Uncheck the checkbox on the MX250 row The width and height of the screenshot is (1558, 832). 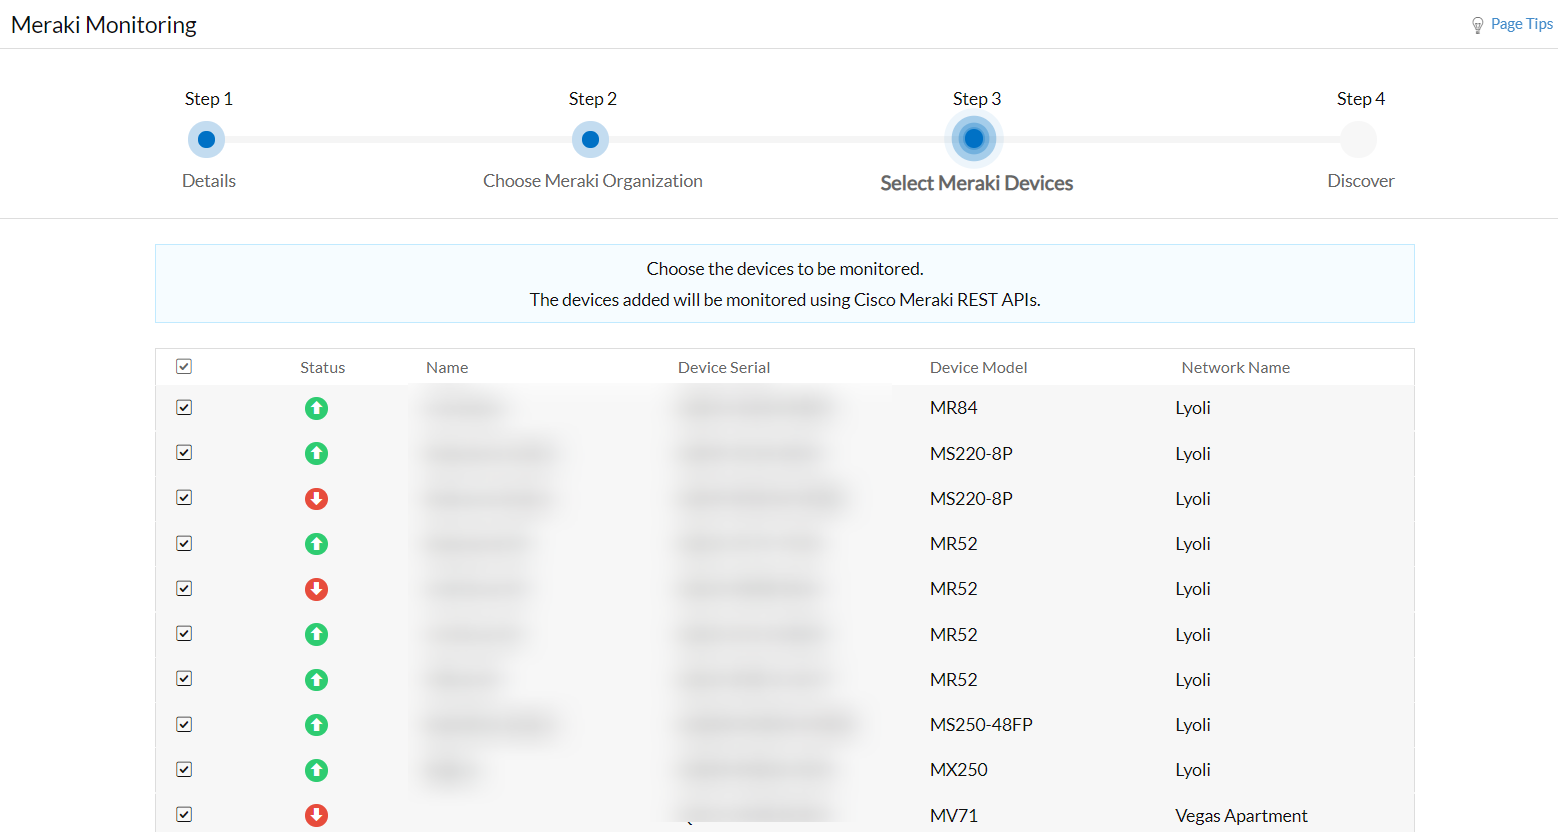pyautogui.click(x=183, y=769)
